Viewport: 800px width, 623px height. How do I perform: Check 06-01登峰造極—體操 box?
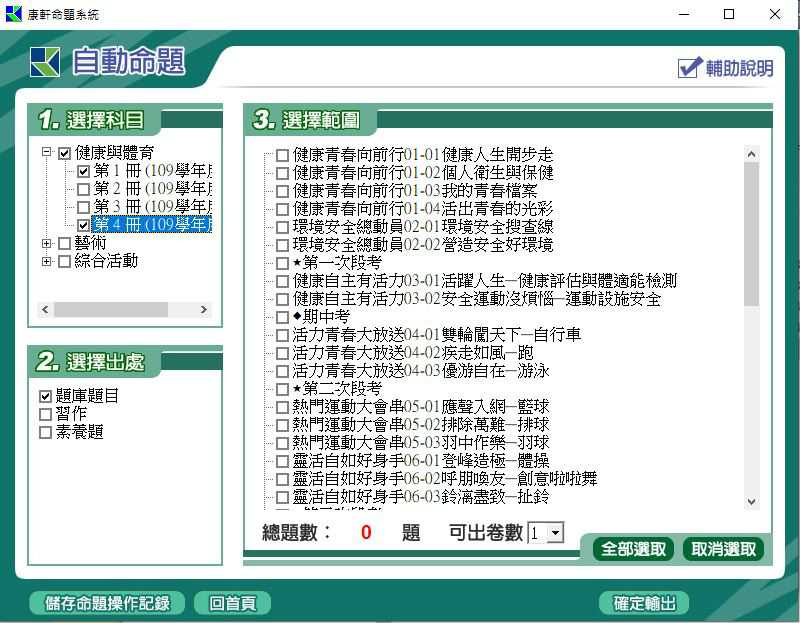[x=282, y=461]
